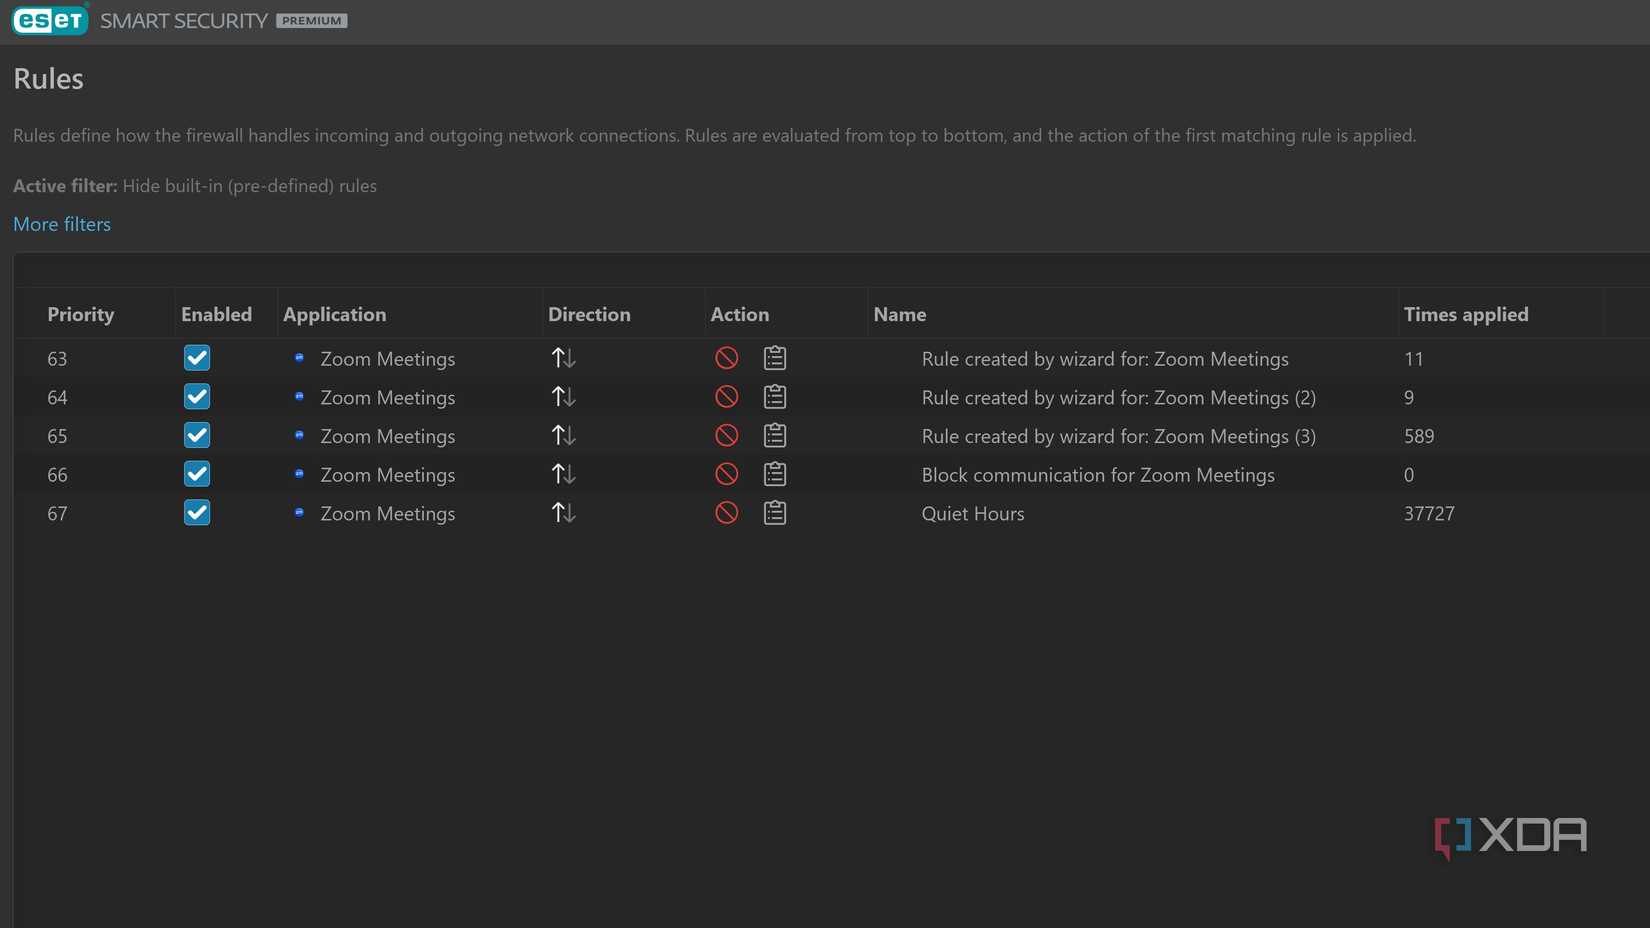The image size is (1650, 928).
Task: Sort by the Times applied column header
Action: coord(1466,314)
